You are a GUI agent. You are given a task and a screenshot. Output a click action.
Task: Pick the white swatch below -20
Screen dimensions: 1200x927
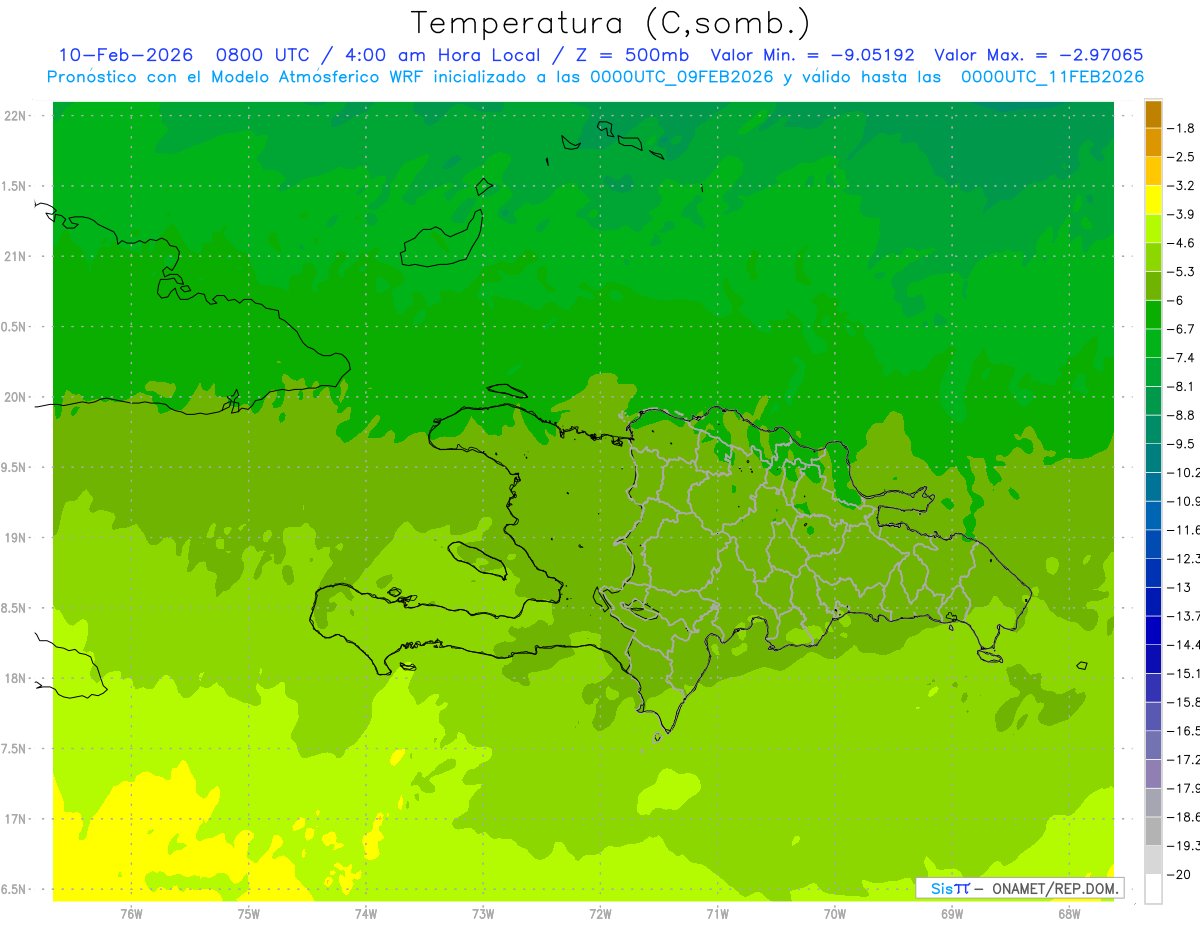click(1153, 889)
